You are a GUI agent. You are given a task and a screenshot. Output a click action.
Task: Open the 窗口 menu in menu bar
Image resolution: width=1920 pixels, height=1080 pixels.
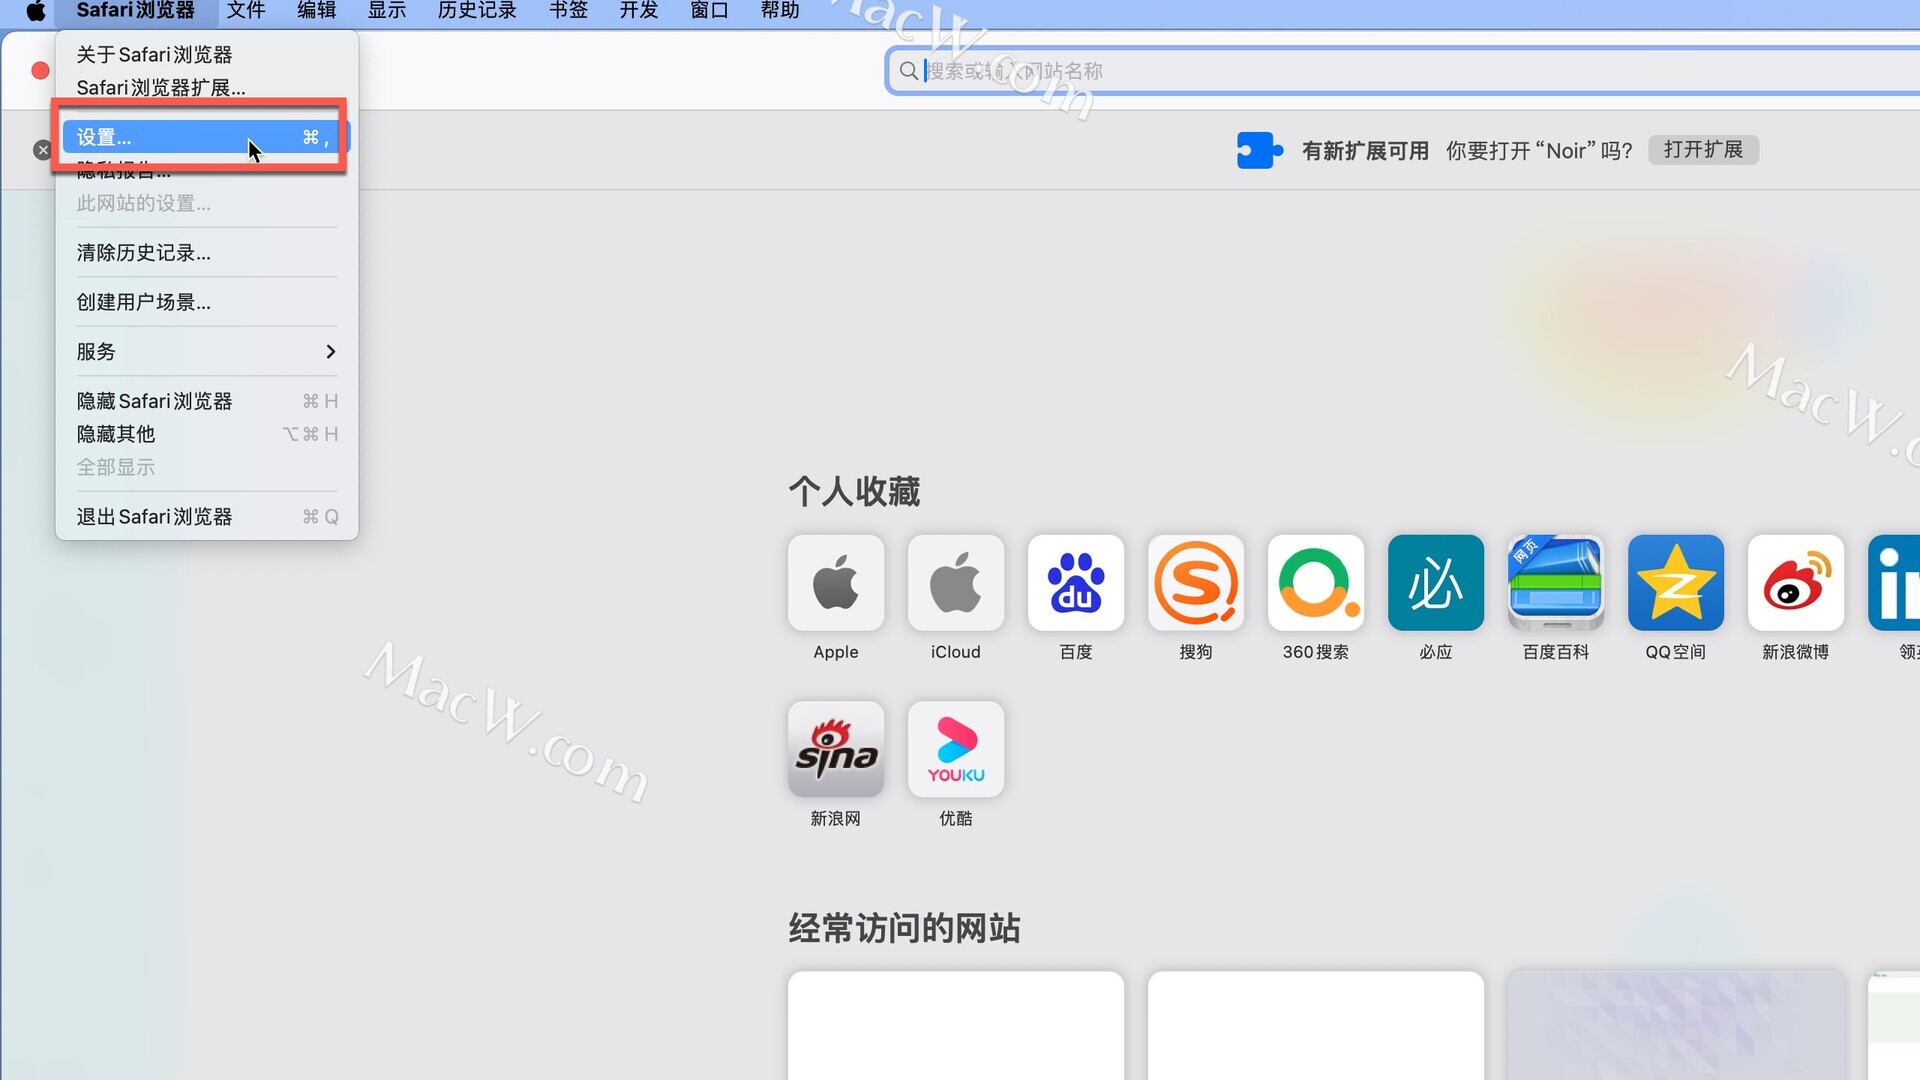[x=709, y=11]
